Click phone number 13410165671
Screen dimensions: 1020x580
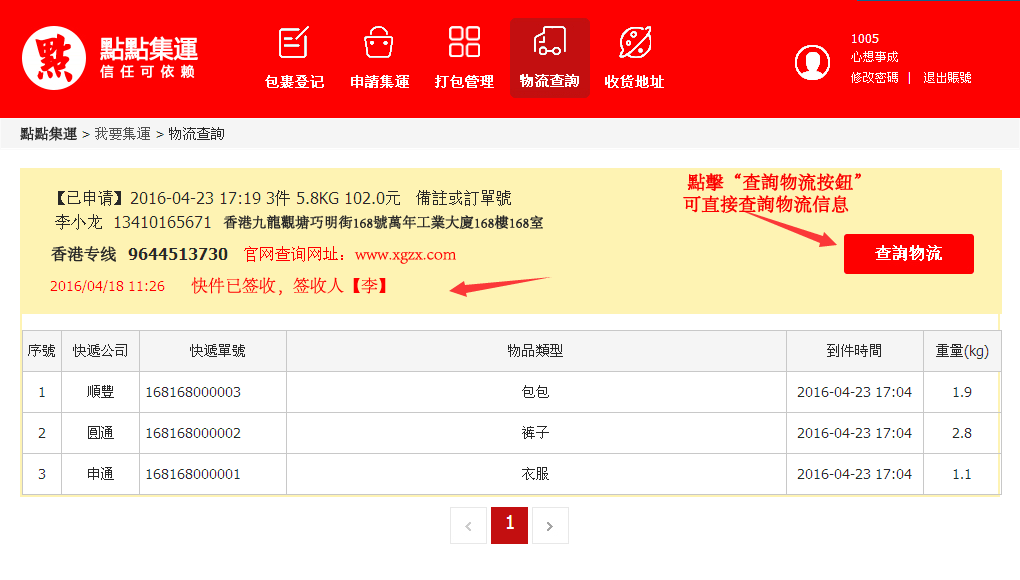[x=163, y=222]
